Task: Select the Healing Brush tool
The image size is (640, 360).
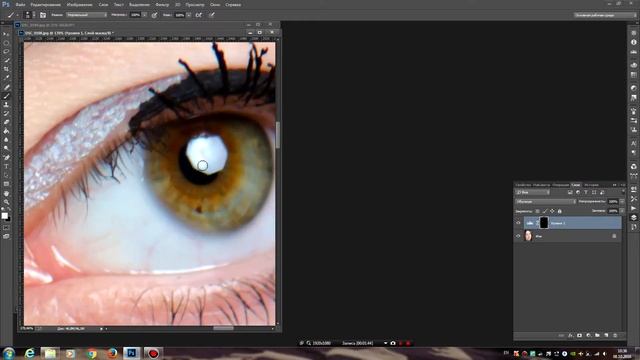Action: click(6, 87)
